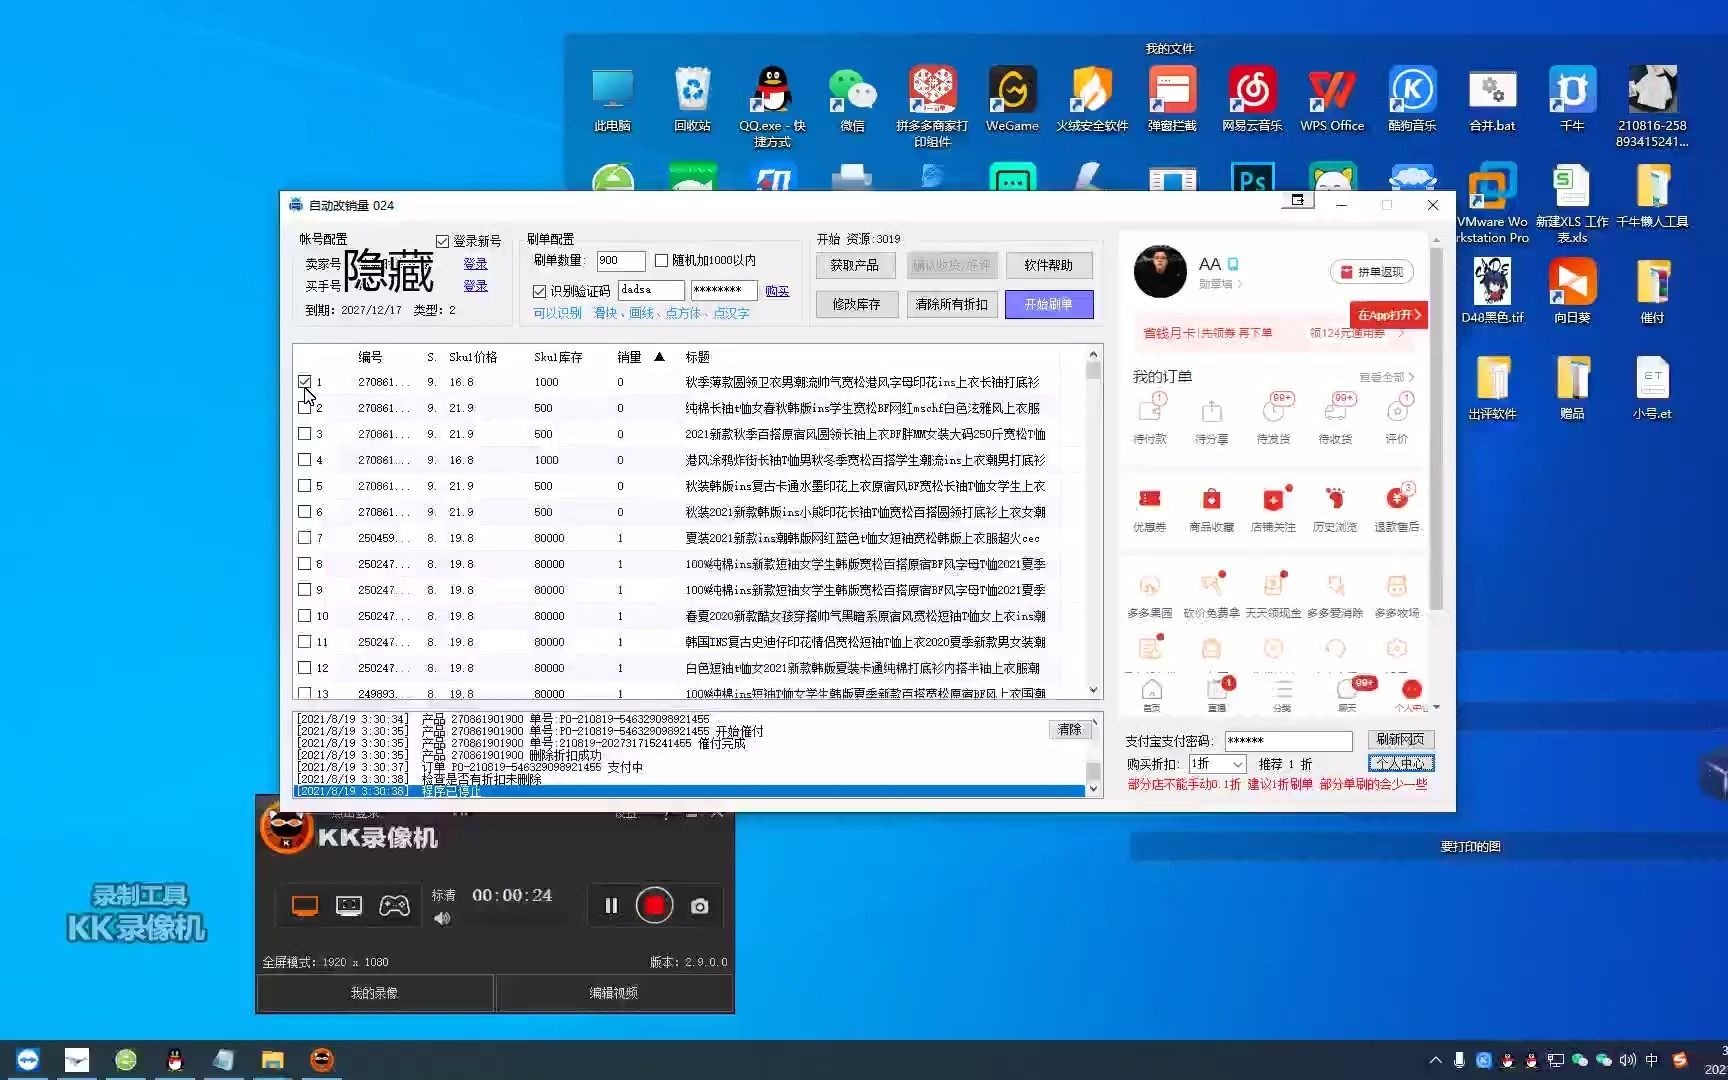This screenshot has height=1080, width=1728.
Task: Click the captcha username field dadsa
Action: (x=651, y=291)
